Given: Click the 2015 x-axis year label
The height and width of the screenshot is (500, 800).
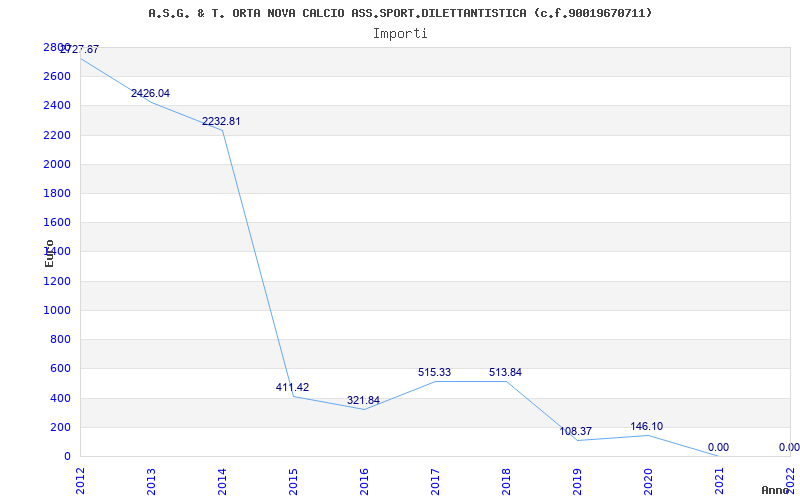Looking at the screenshot, I should coord(293,480).
